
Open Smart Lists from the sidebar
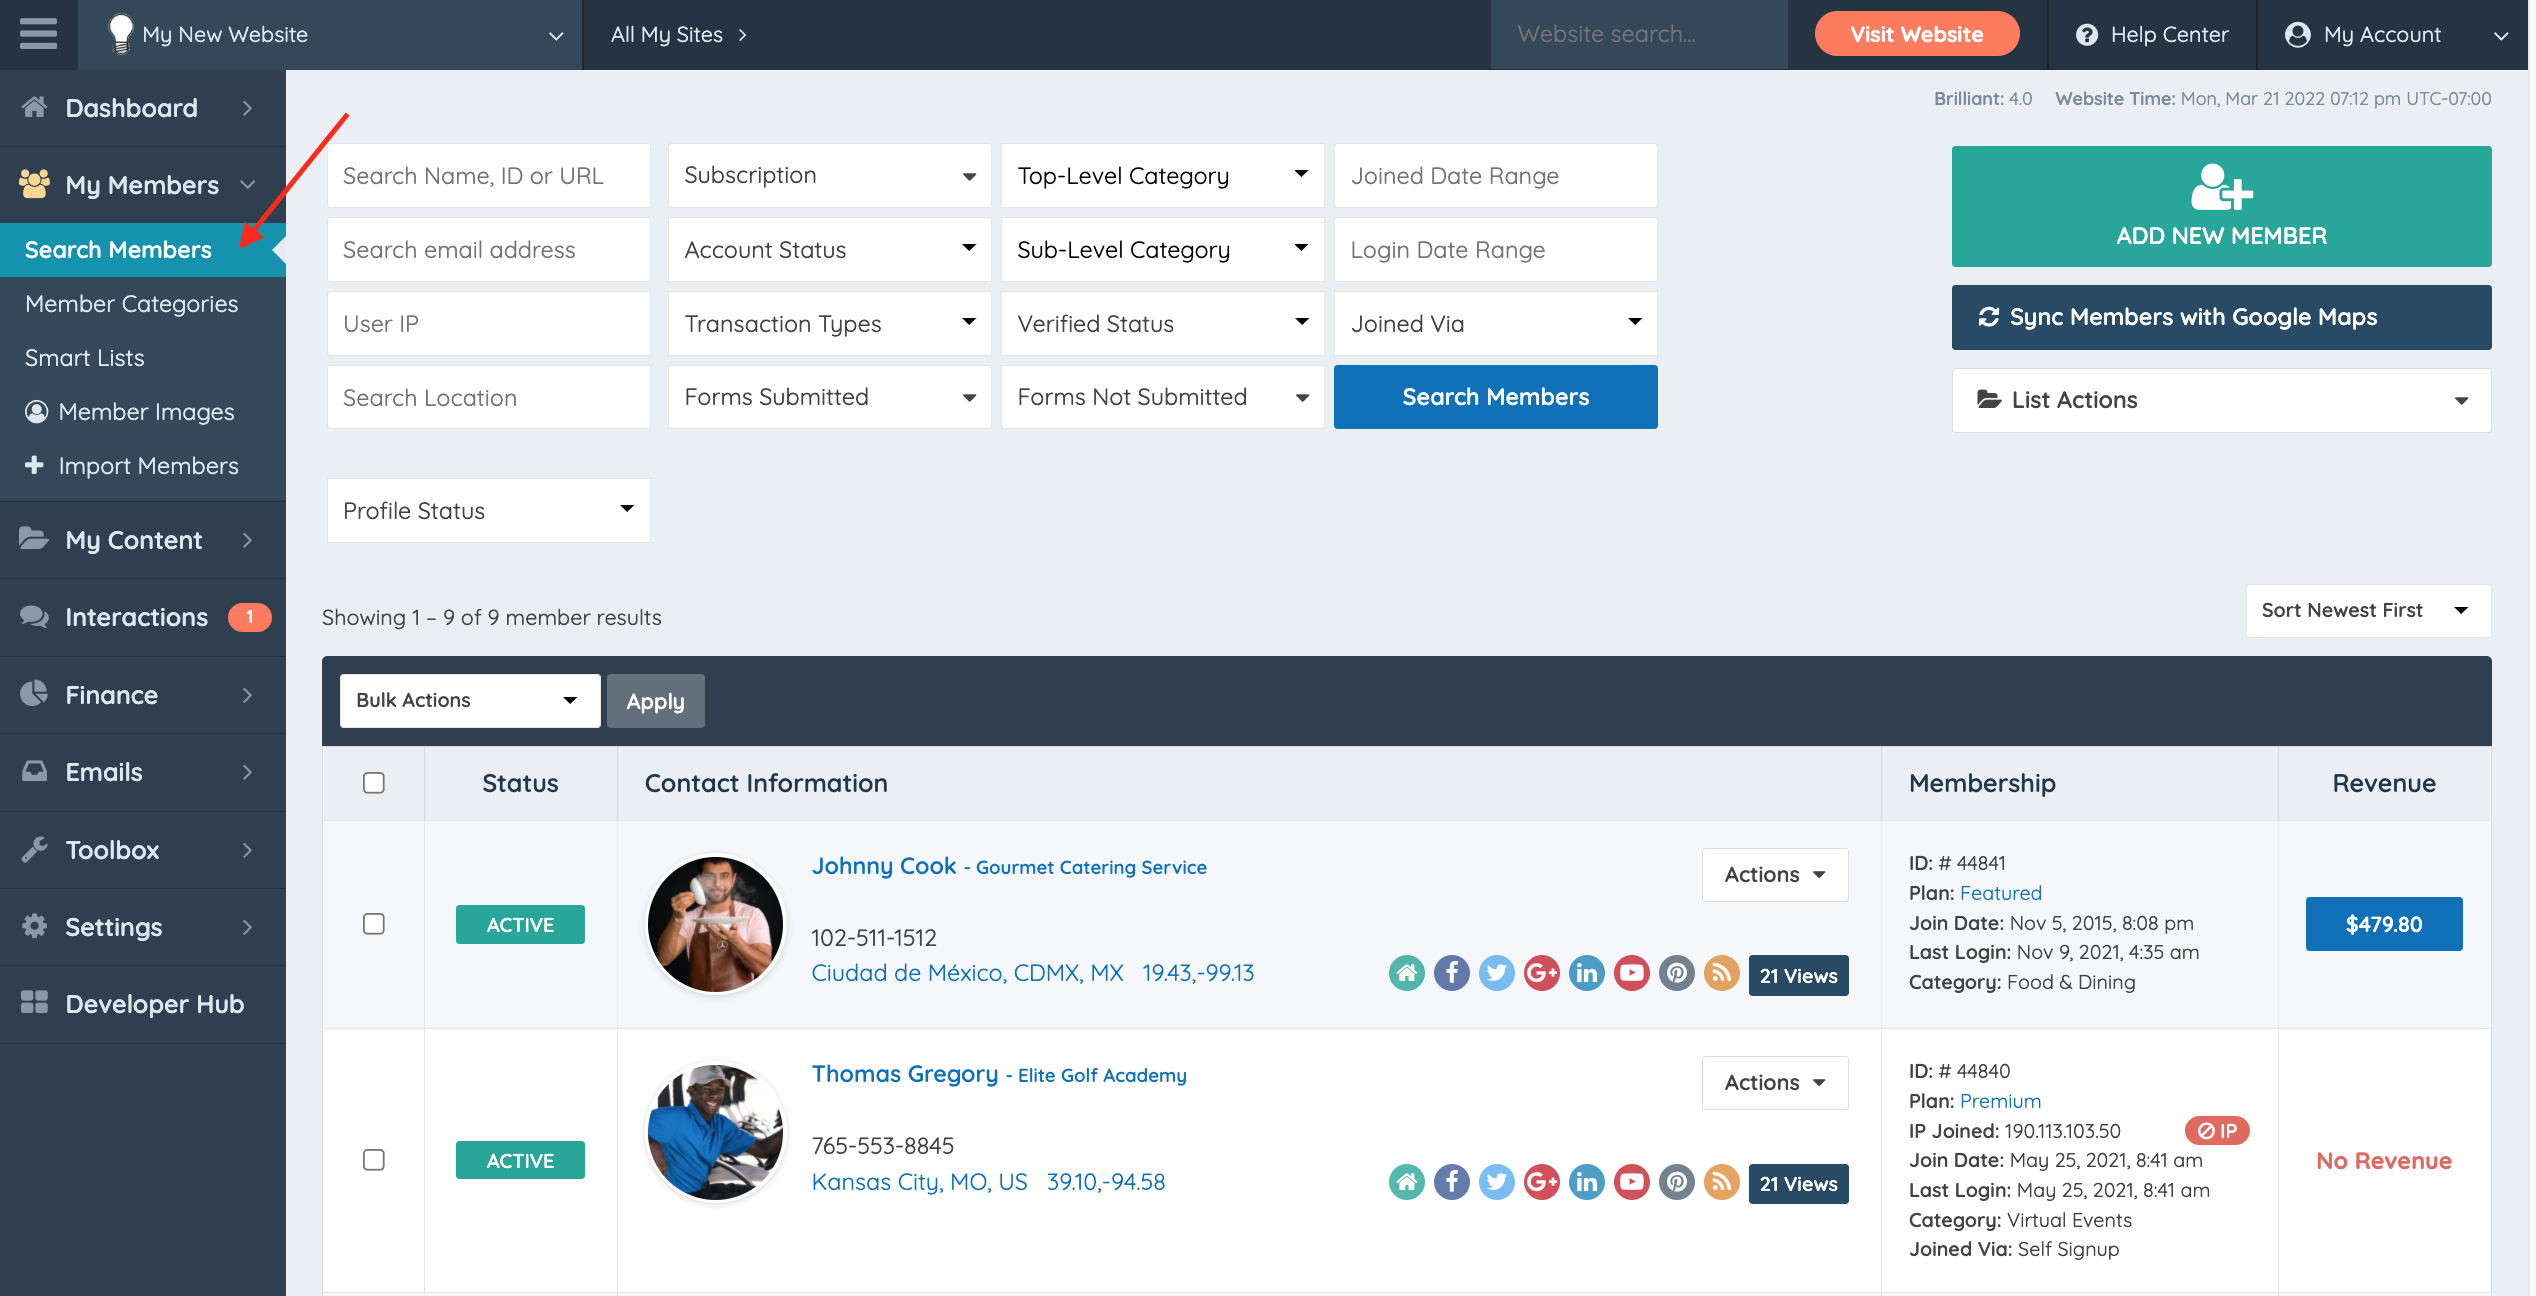(x=84, y=357)
